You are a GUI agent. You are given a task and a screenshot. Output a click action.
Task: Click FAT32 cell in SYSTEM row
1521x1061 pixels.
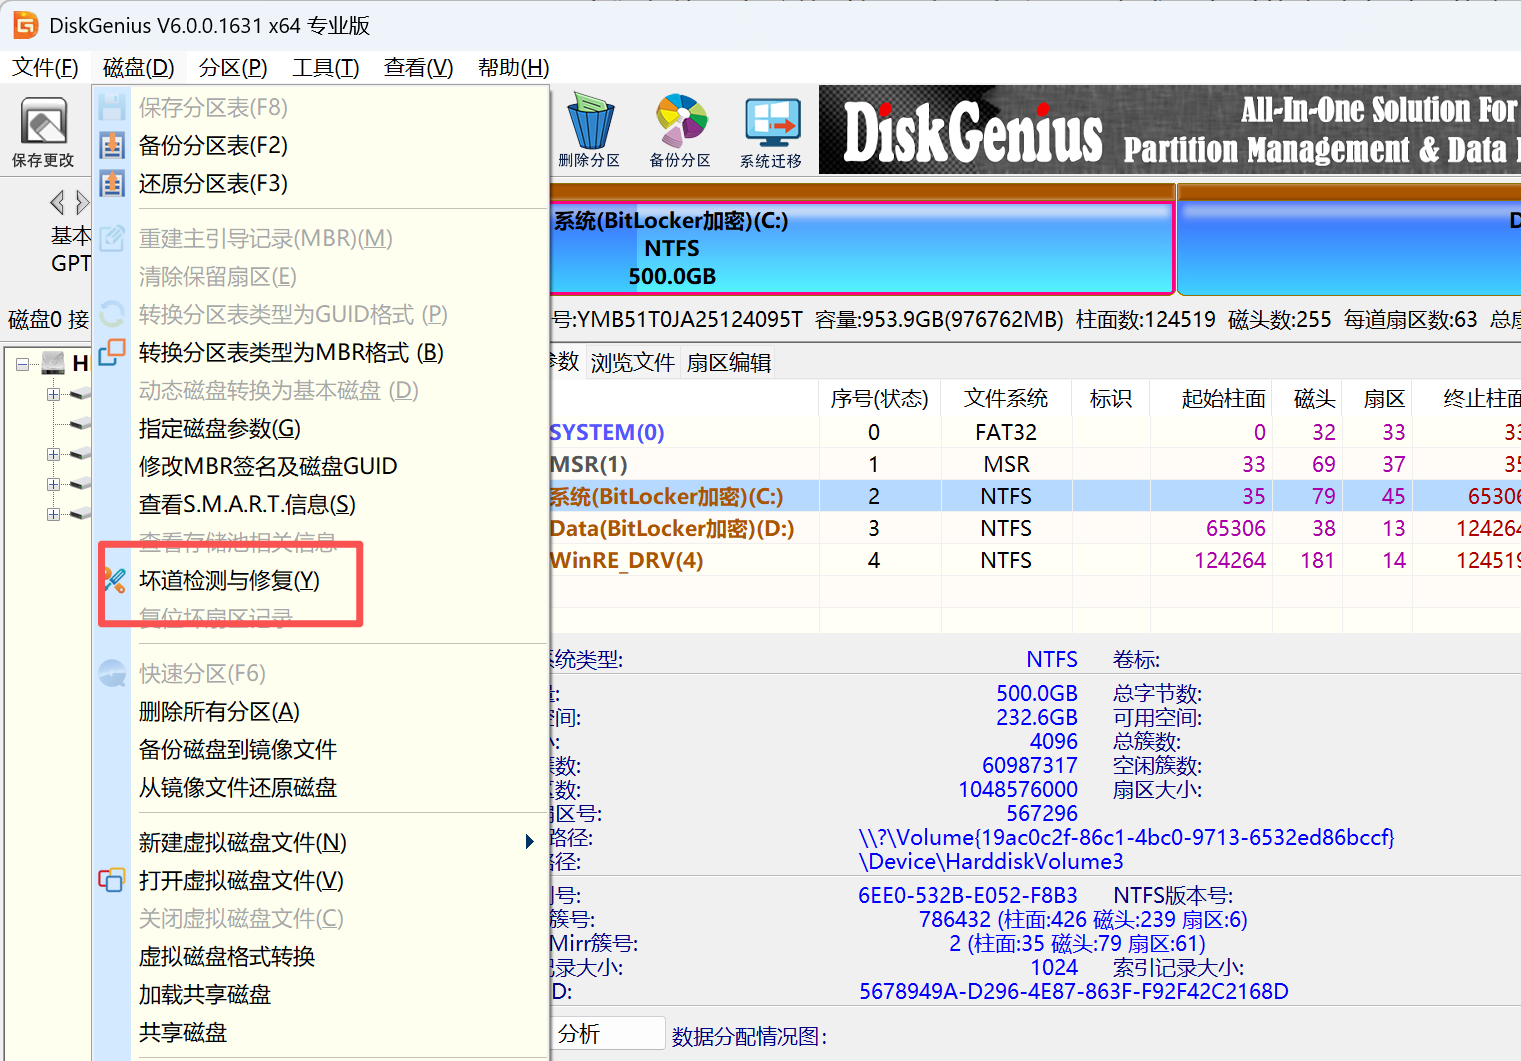(x=1006, y=432)
